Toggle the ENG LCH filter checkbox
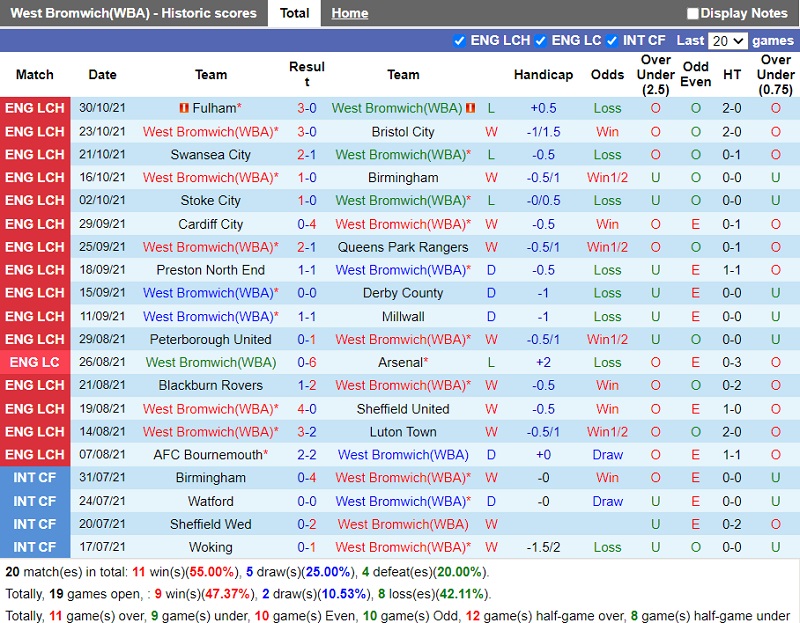Viewport: 800px width, 623px height. click(x=460, y=41)
